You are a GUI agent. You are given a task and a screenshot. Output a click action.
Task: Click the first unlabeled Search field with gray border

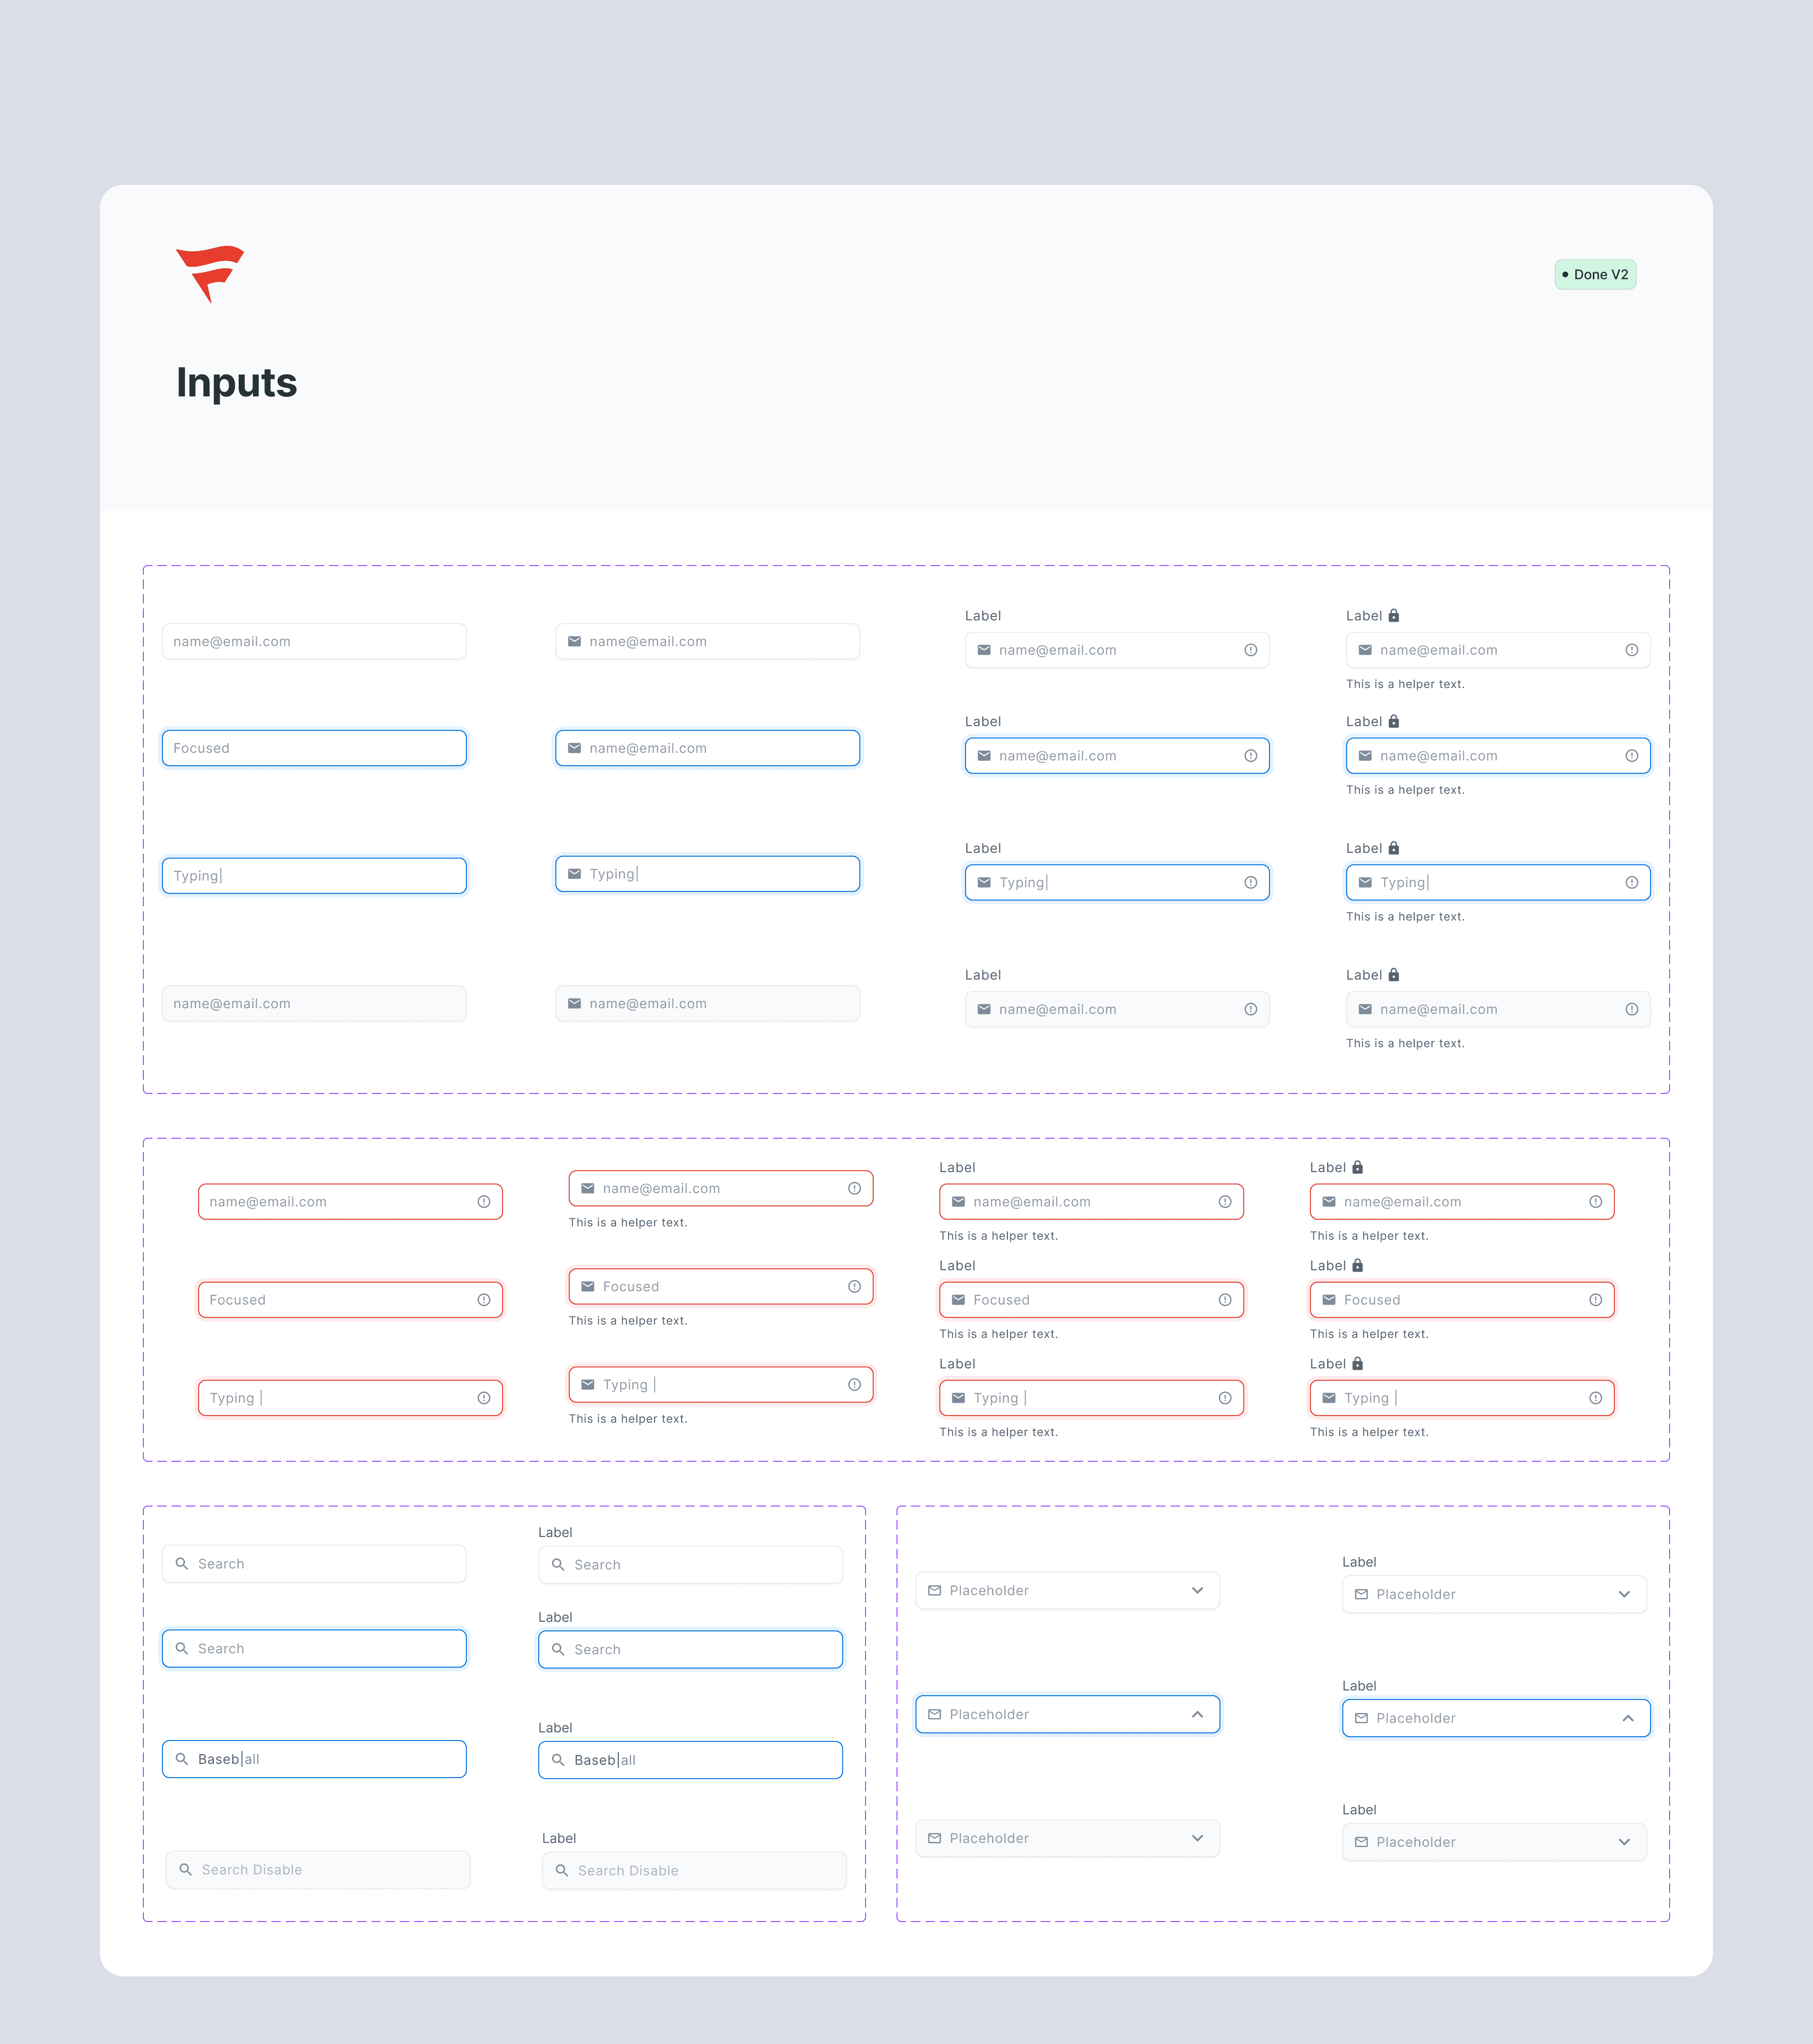[x=314, y=1564]
